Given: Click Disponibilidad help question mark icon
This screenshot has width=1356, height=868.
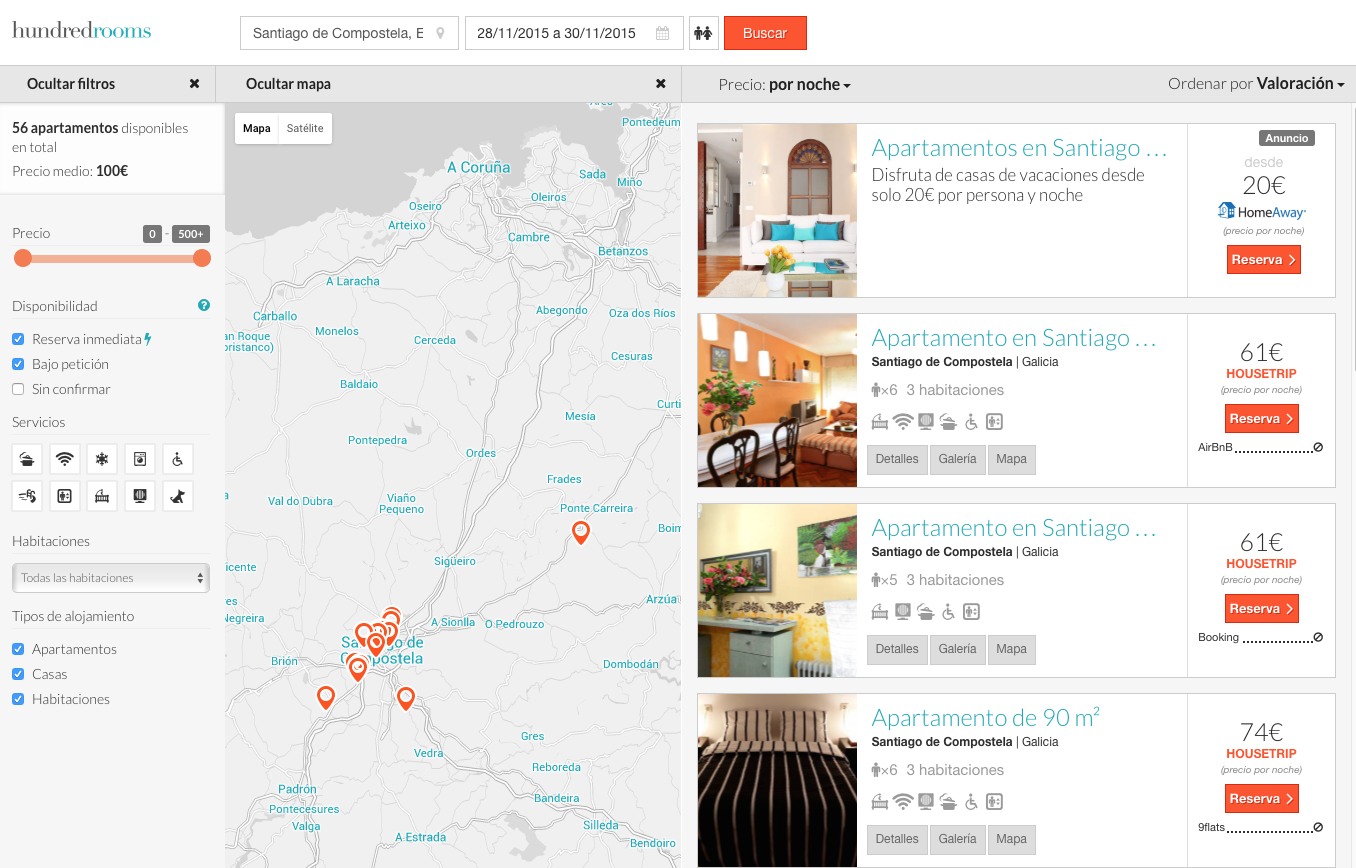Looking at the screenshot, I should (x=204, y=305).
